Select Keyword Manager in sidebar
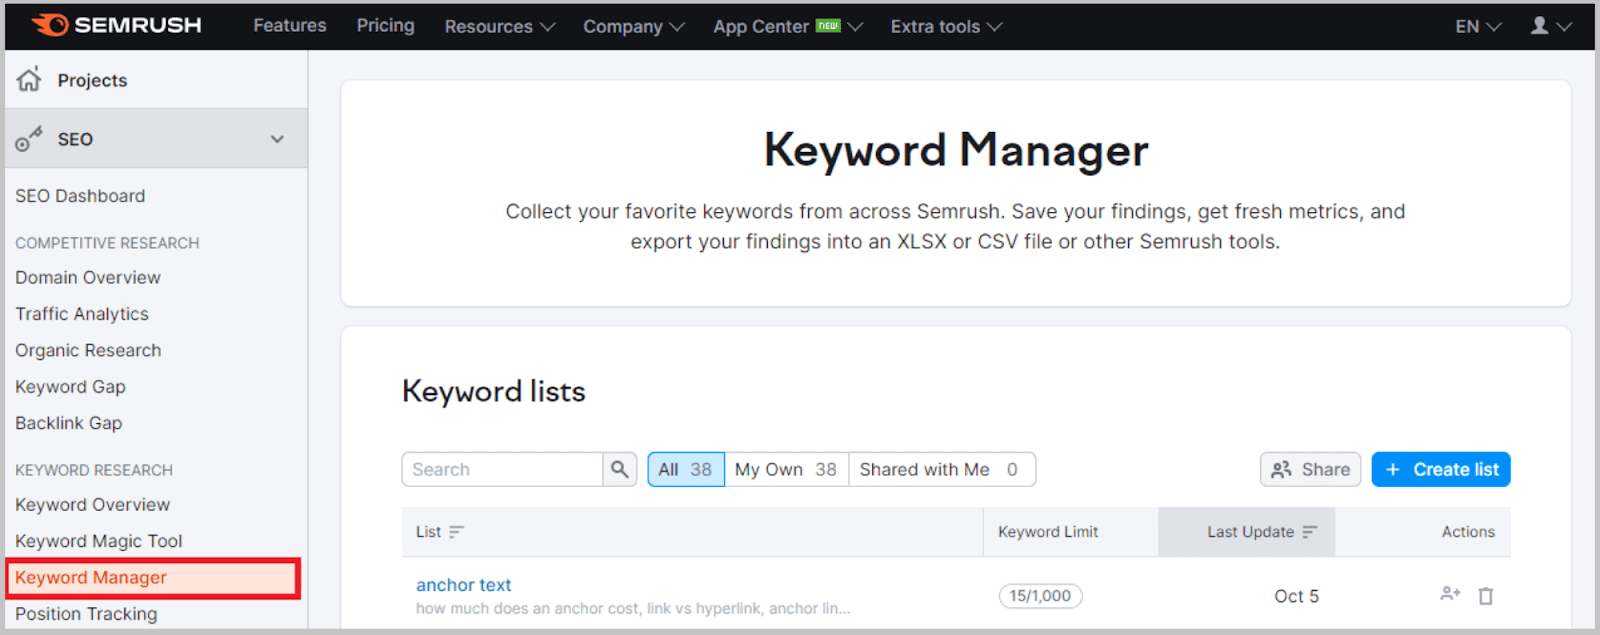1600x635 pixels. pos(153,578)
